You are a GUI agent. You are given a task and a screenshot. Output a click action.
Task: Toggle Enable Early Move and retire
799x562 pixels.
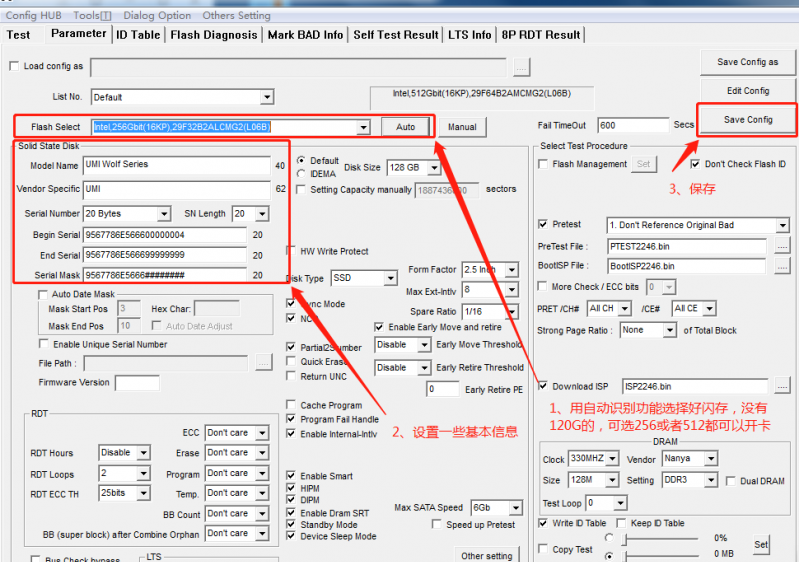tap(379, 327)
